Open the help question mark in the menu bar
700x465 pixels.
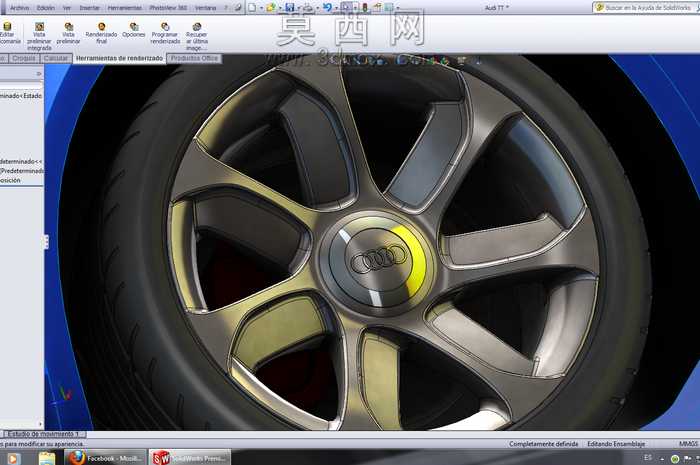point(225,8)
